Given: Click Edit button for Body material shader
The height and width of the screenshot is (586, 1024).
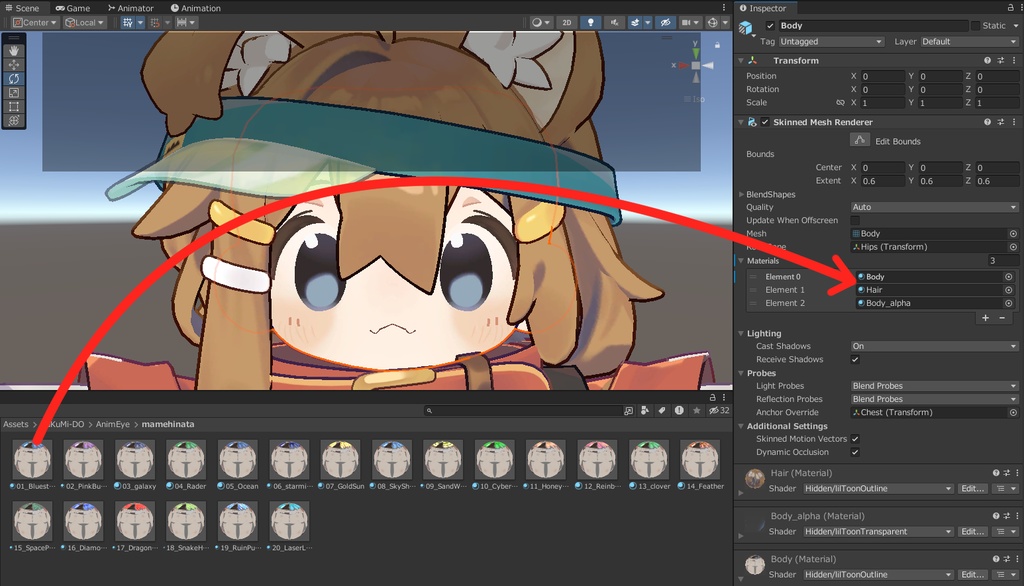Looking at the screenshot, I should click(972, 575).
